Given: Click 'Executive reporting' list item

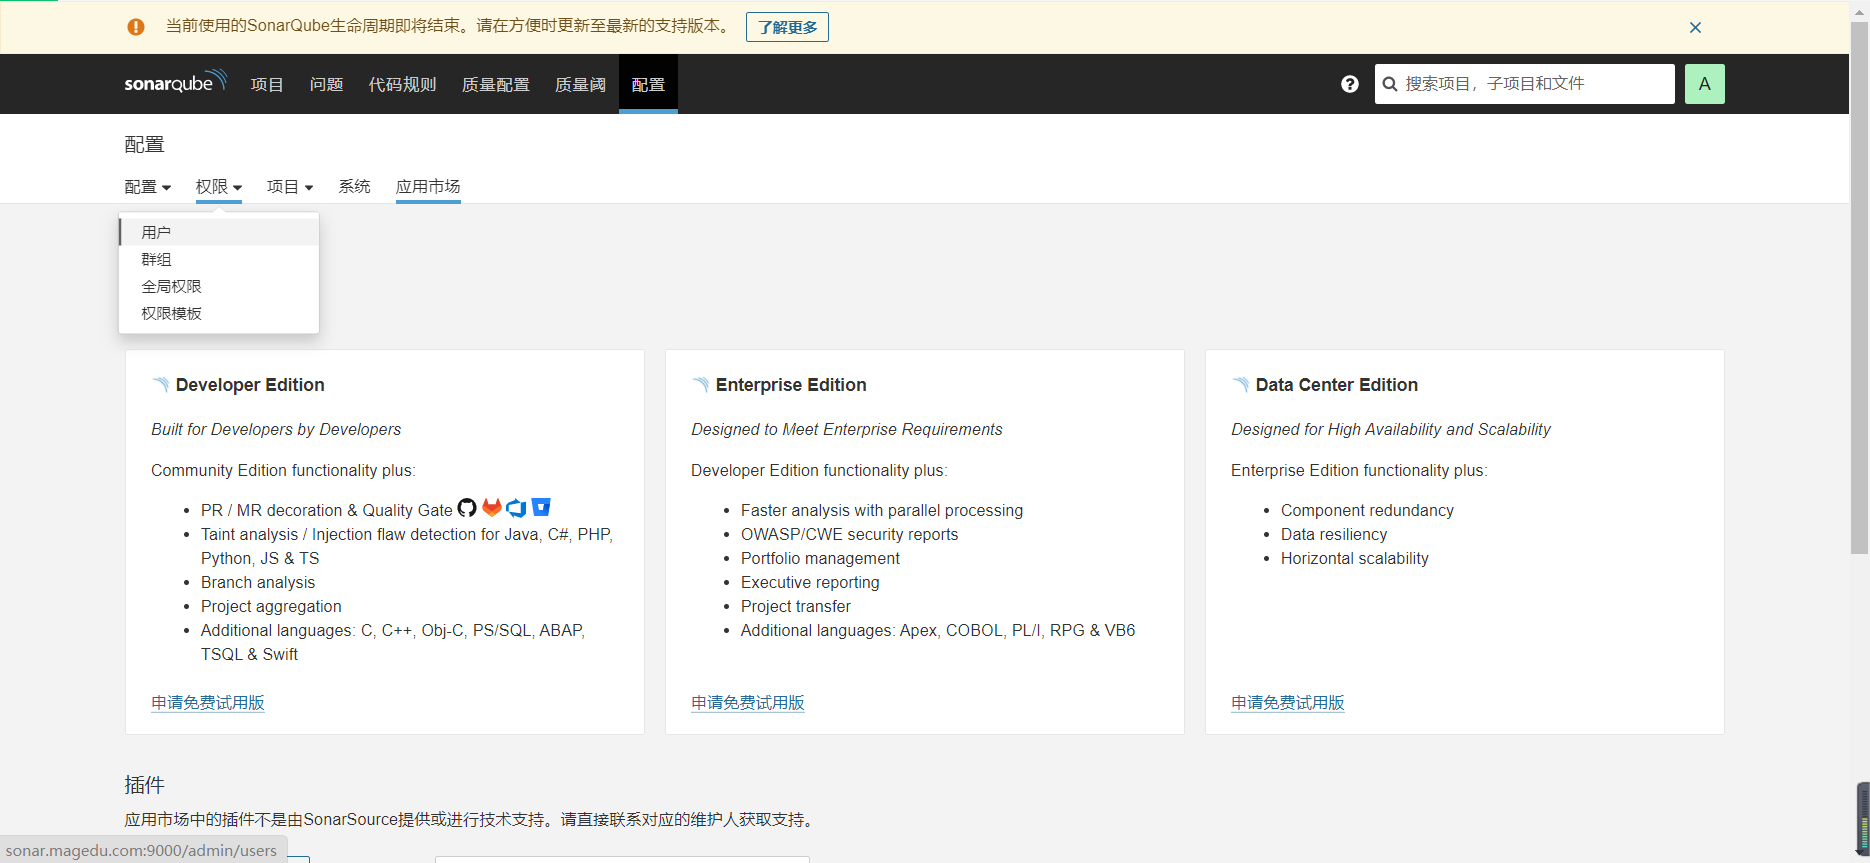Looking at the screenshot, I should (x=810, y=582).
